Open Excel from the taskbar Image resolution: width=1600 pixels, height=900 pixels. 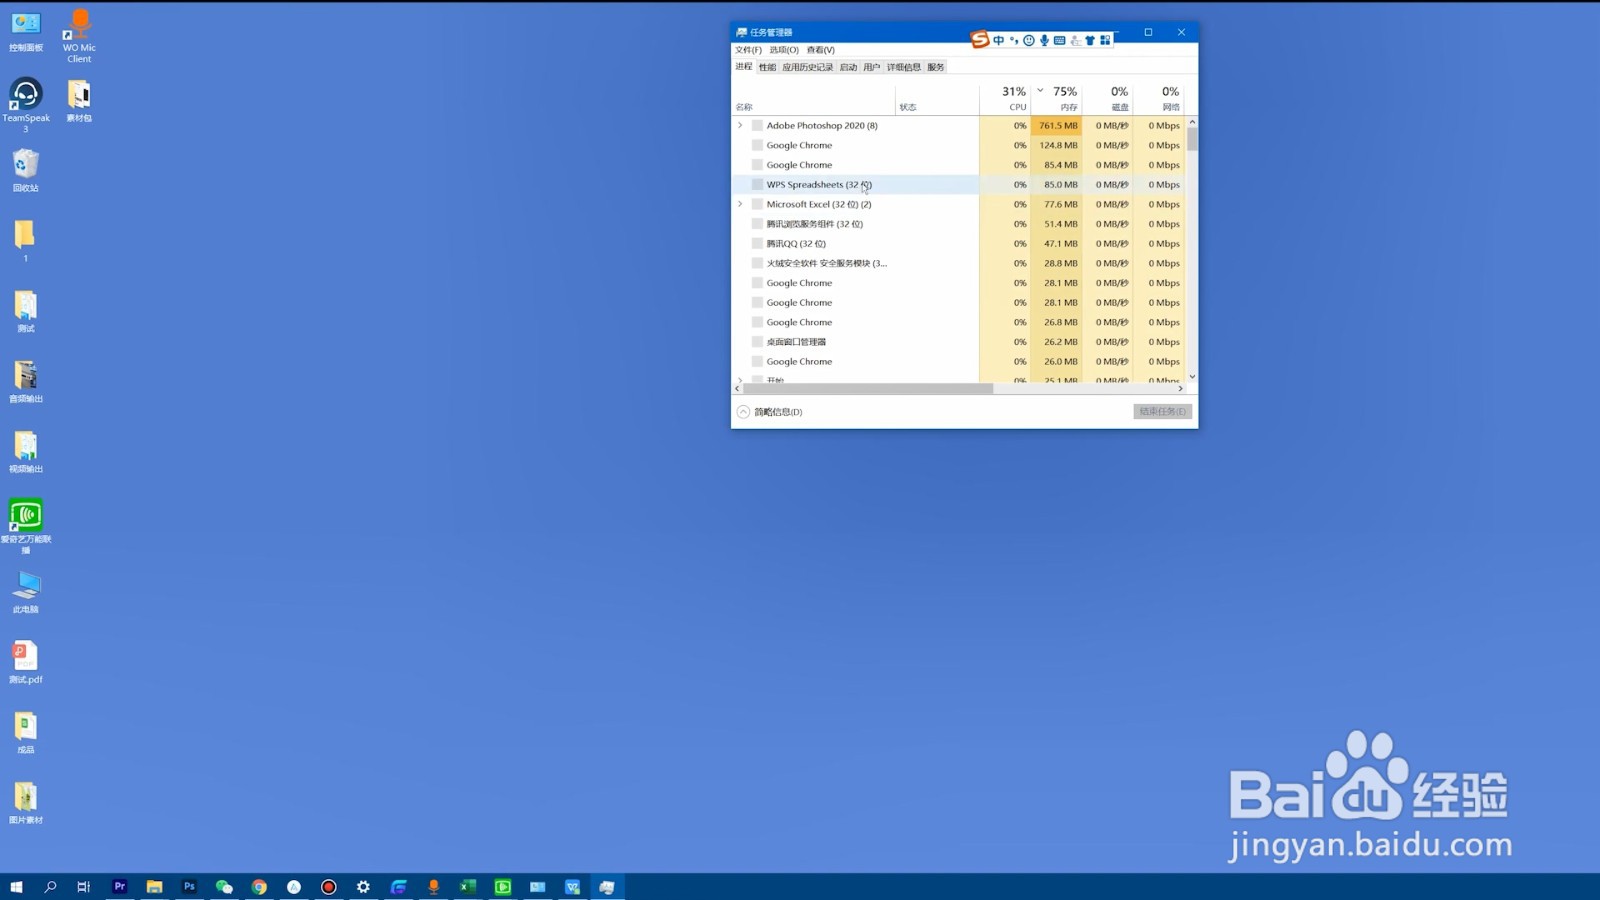tap(467, 886)
